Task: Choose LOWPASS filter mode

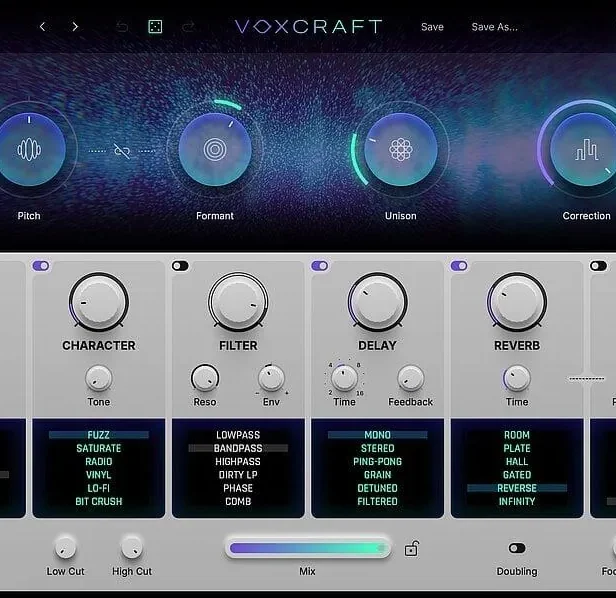Action: click(x=238, y=435)
